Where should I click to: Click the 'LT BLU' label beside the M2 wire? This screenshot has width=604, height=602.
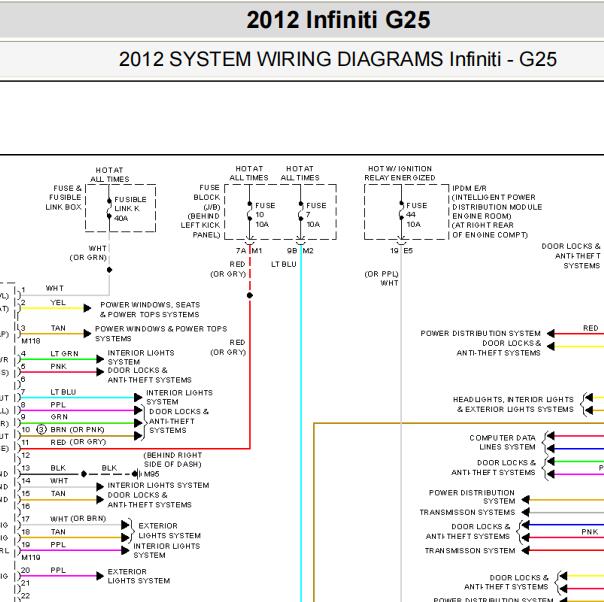tap(284, 264)
